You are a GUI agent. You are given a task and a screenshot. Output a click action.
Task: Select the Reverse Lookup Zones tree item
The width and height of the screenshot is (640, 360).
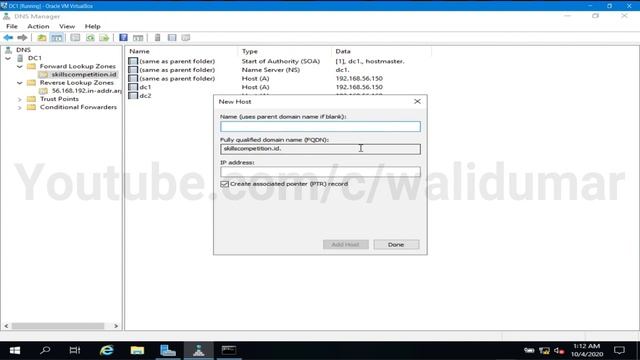(x=77, y=82)
